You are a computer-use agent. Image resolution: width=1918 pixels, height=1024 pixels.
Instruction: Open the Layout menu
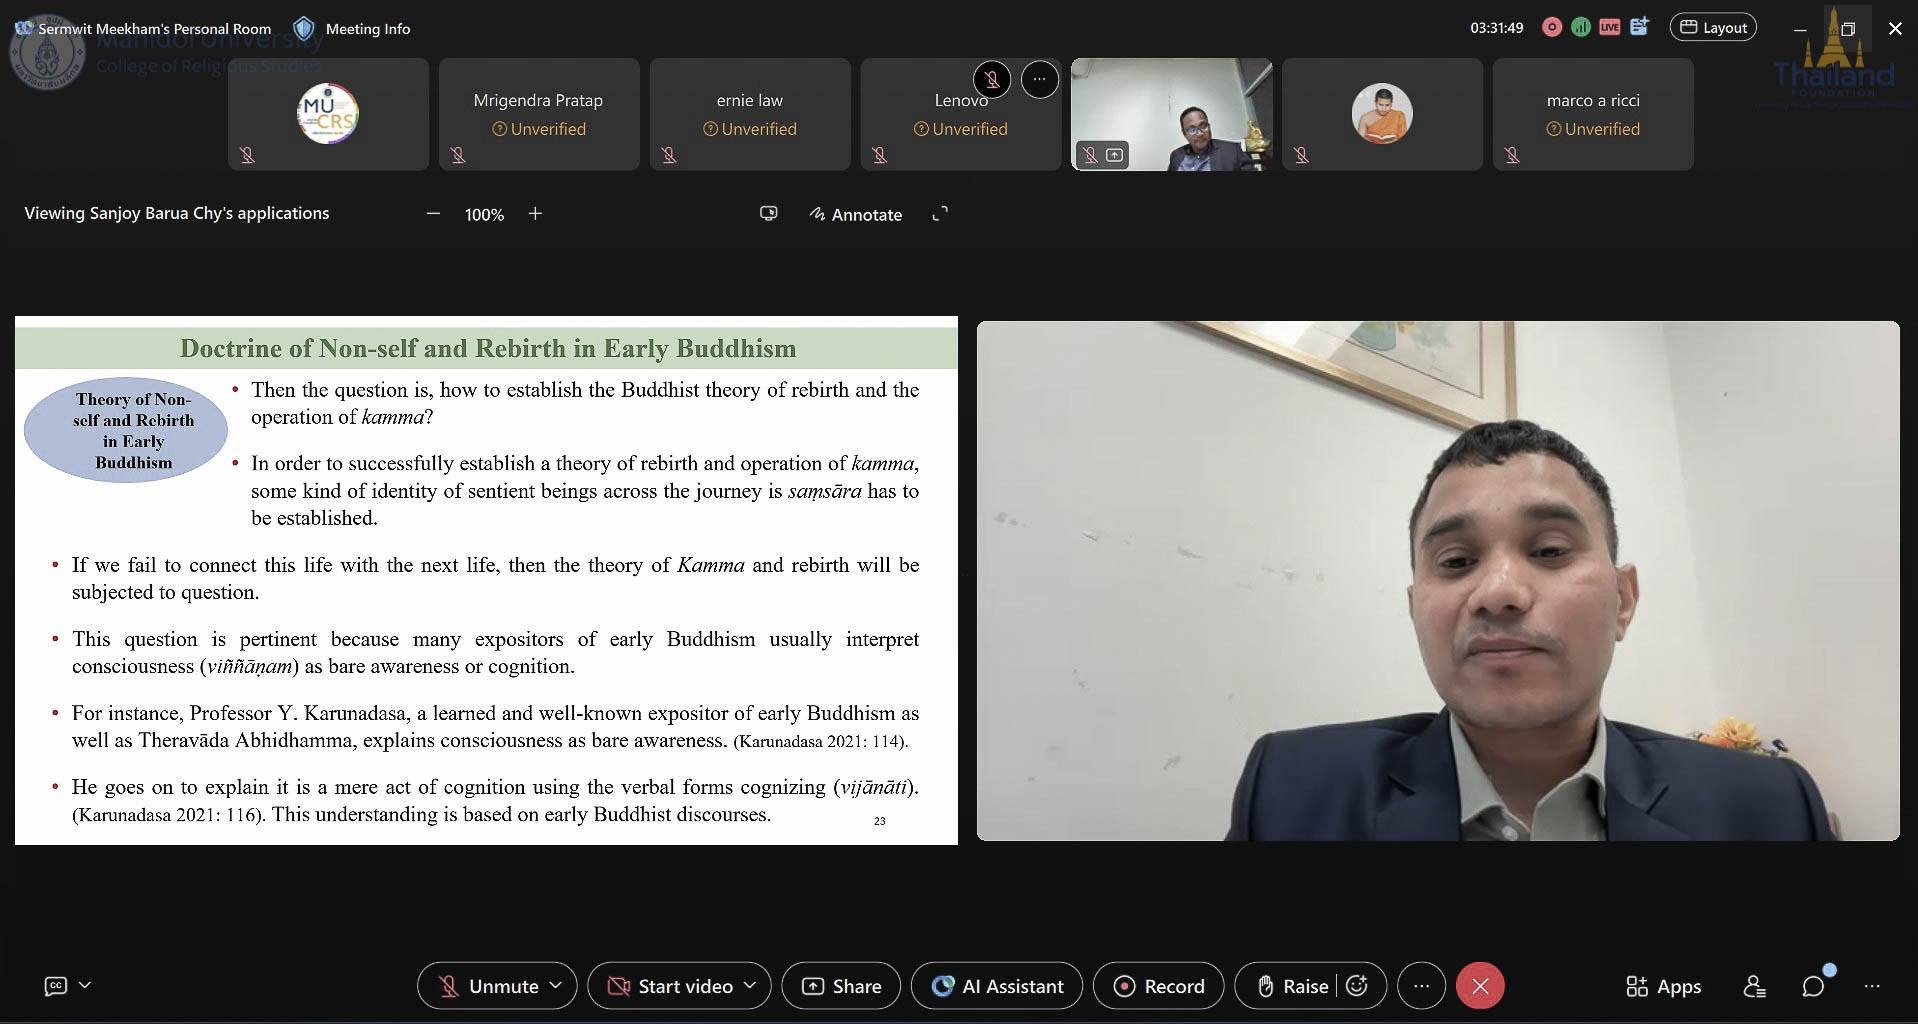pos(1712,28)
